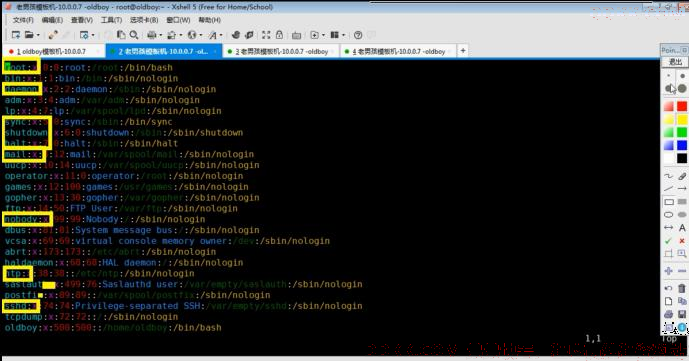Select the hollow ellipse drawing tool
The height and width of the screenshot is (361, 689).
pyautogui.click(x=668, y=215)
